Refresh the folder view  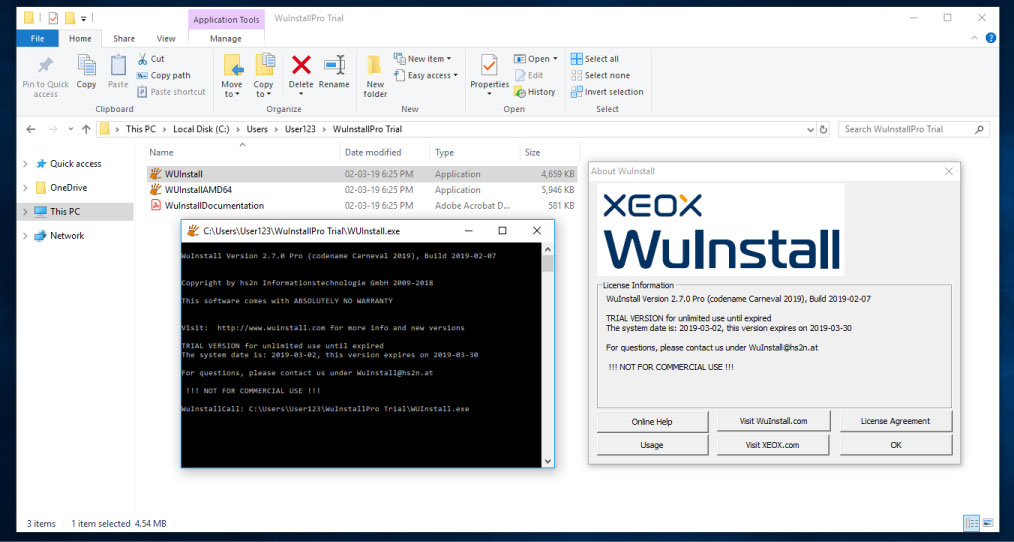[x=823, y=129]
